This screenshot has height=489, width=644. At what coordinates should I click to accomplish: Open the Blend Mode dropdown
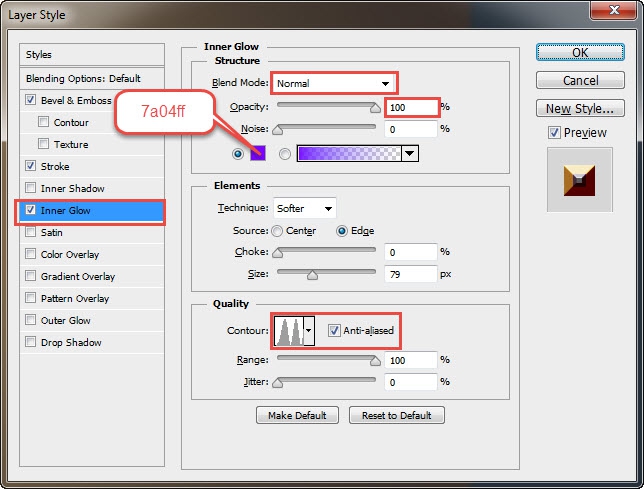[334, 83]
